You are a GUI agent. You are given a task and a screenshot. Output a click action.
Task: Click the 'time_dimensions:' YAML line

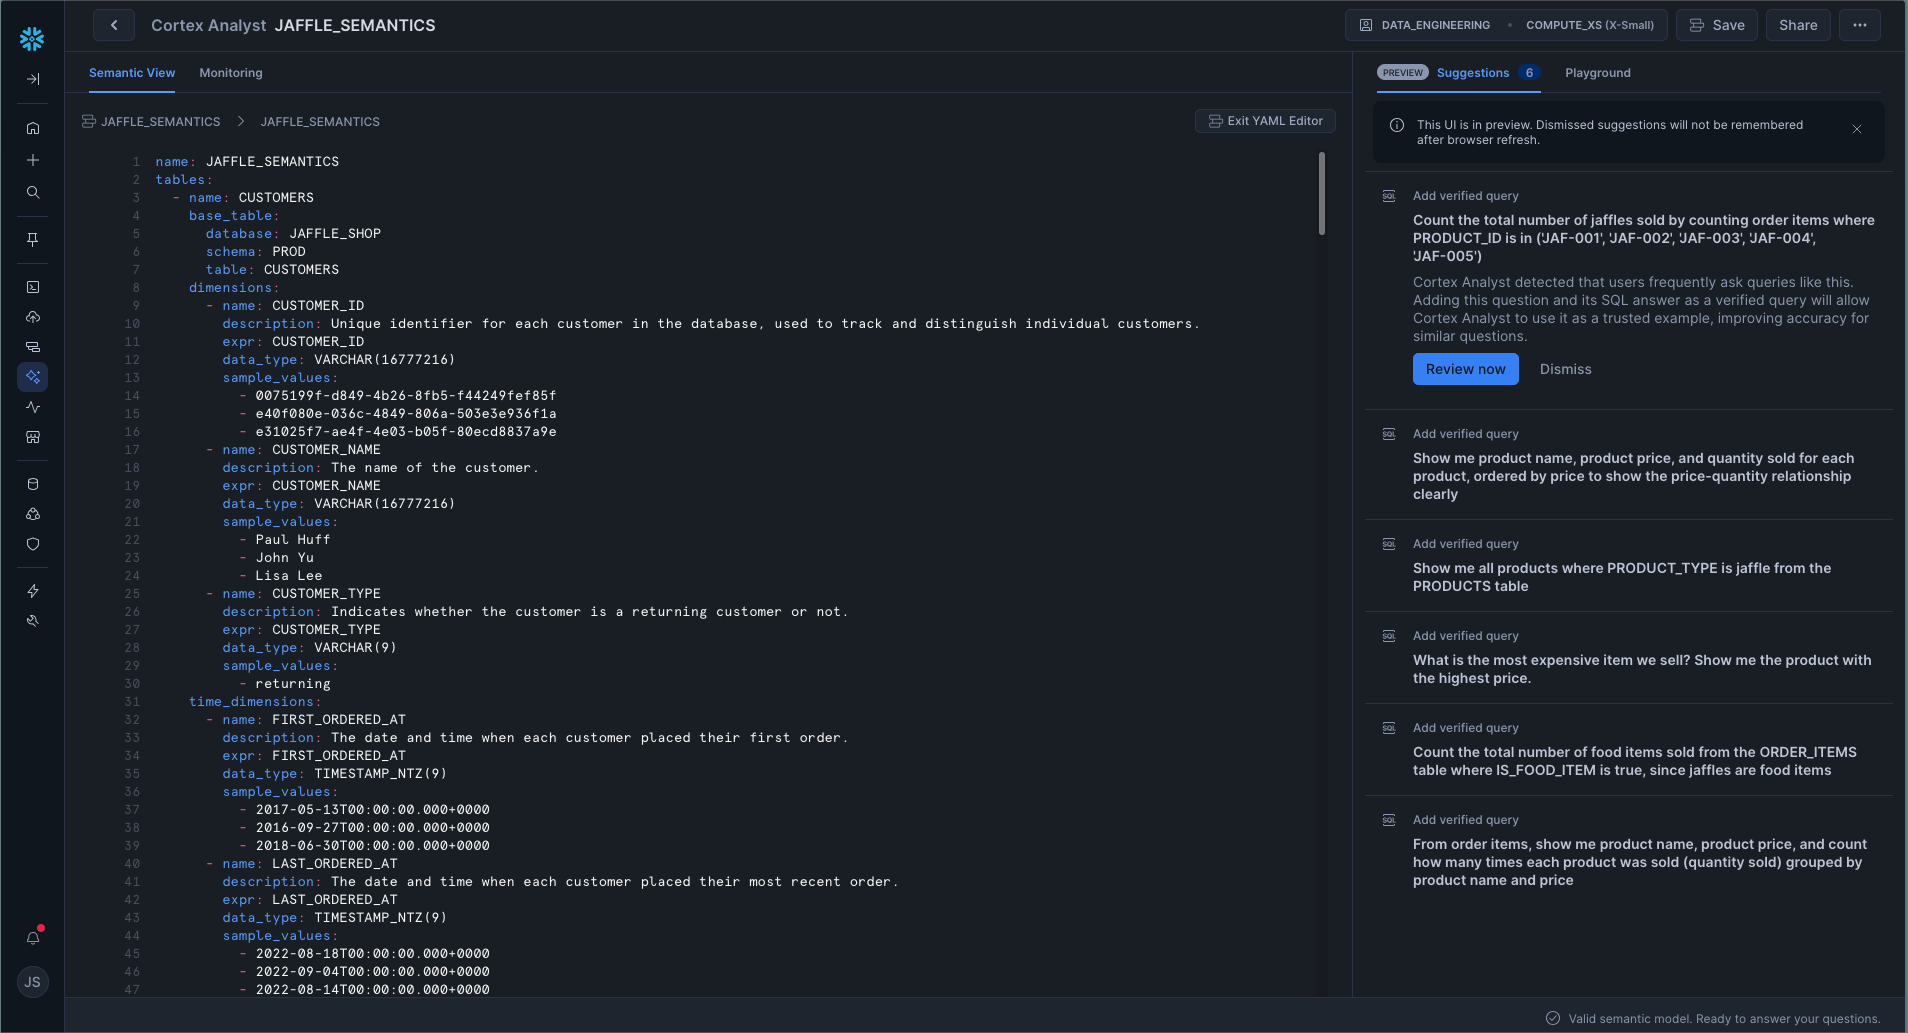click(x=255, y=702)
